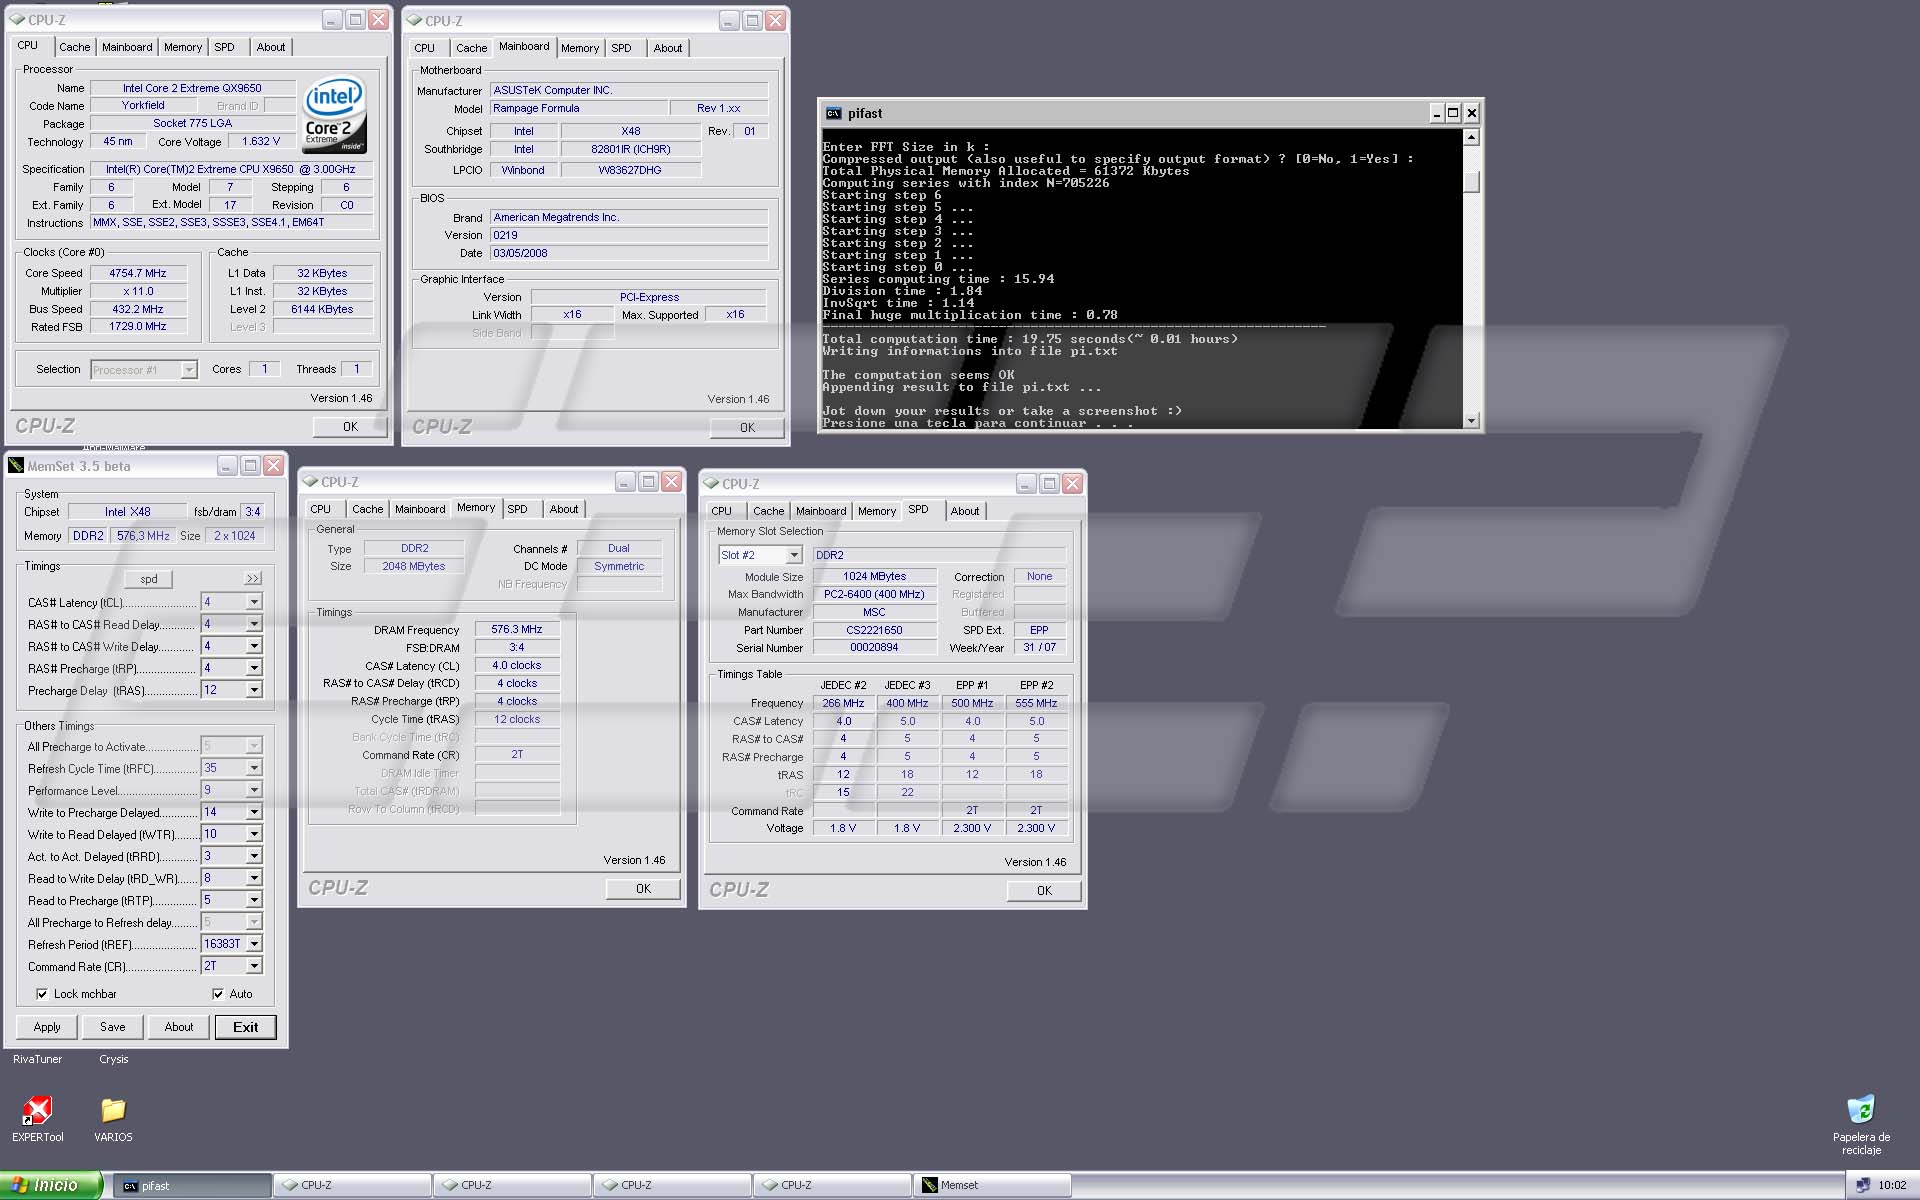1920x1200 pixels.
Task: Switch to pifast in the taskbar
Action: [x=192, y=1186]
